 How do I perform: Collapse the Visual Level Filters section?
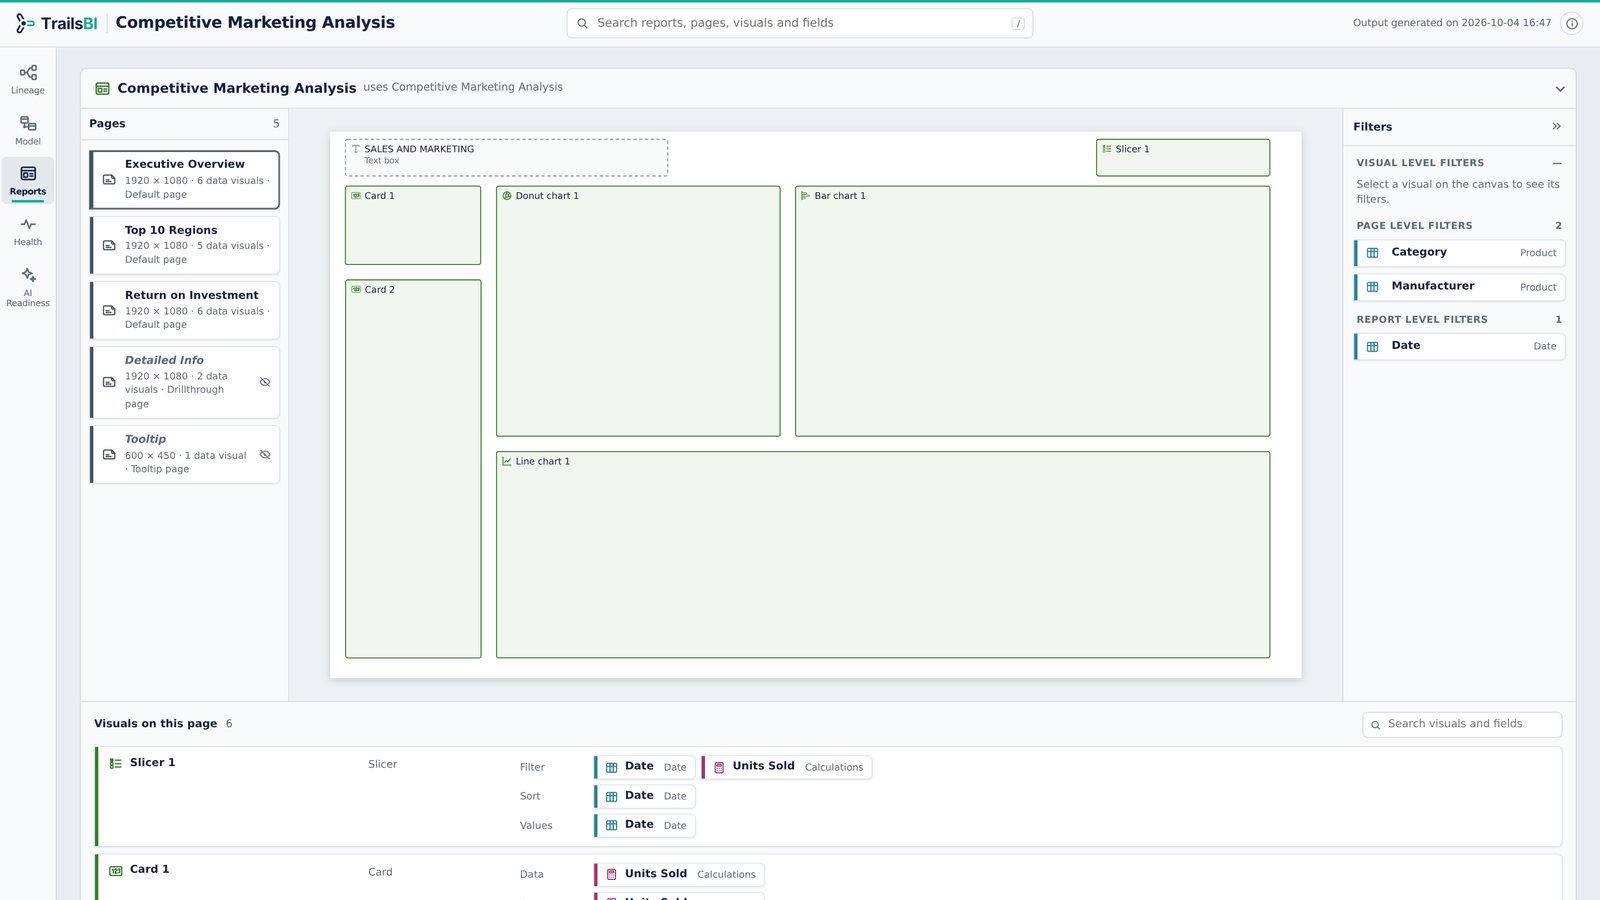pos(1557,163)
